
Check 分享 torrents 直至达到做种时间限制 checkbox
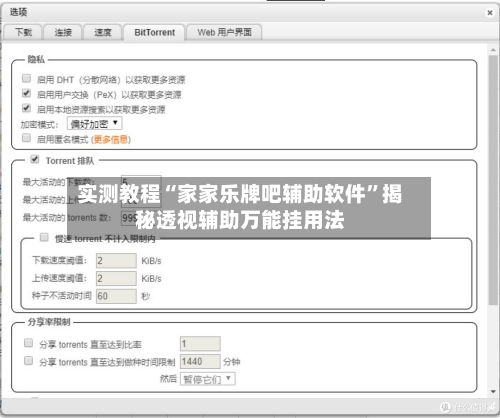tap(29, 361)
